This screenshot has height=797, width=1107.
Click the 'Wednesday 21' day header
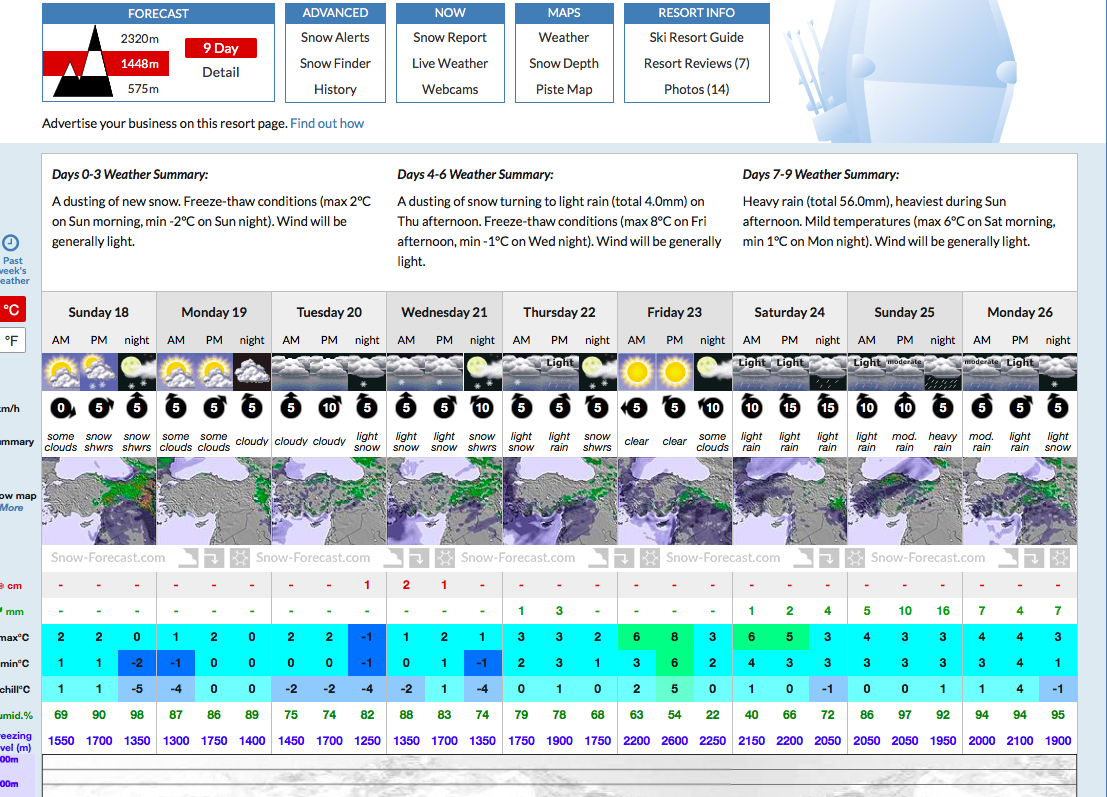pyautogui.click(x=444, y=312)
